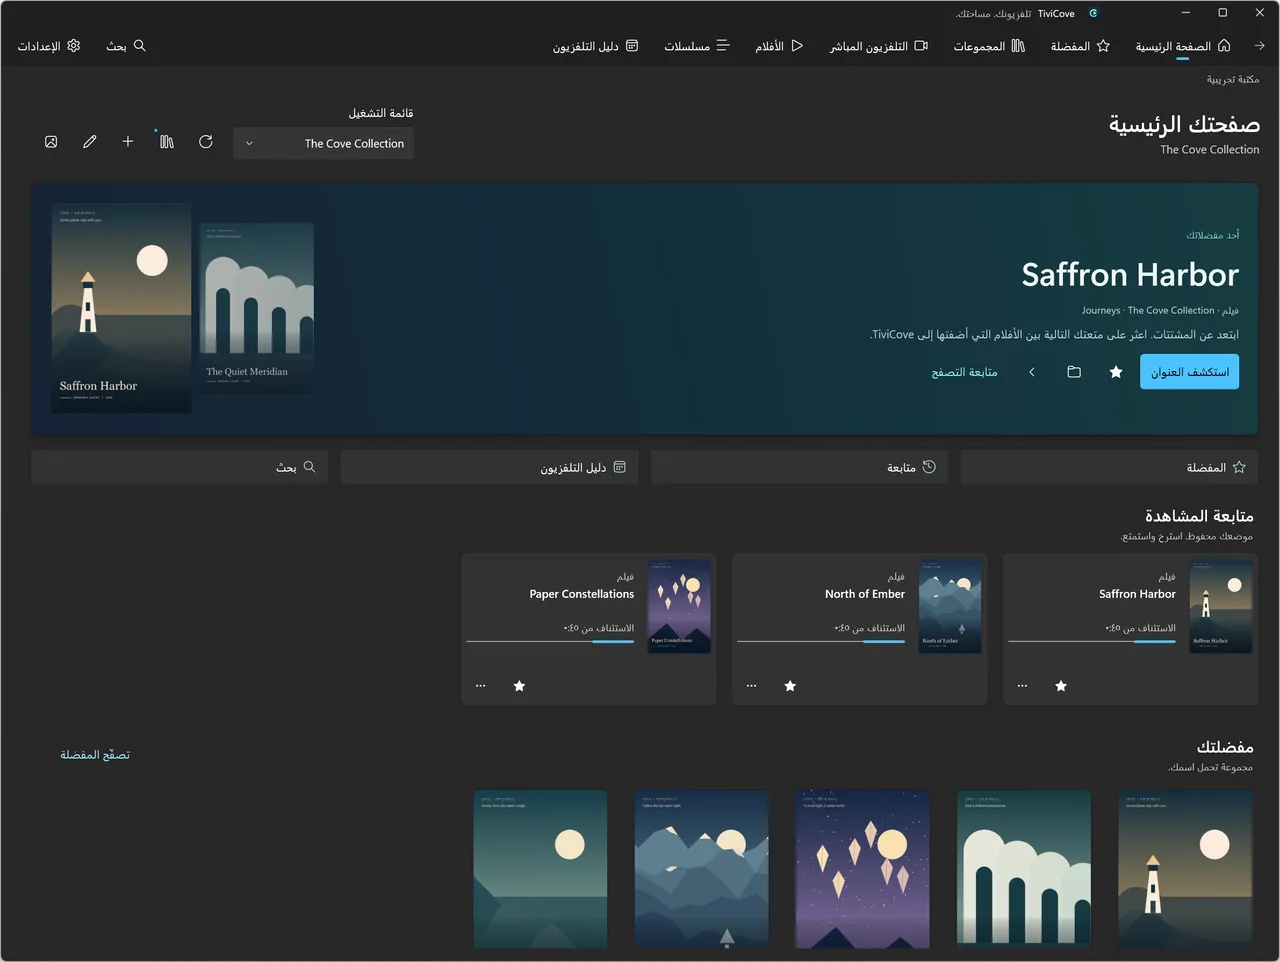Open بحث search in the top navigation bar
The image size is (1280, 962).
coord(126,46)
